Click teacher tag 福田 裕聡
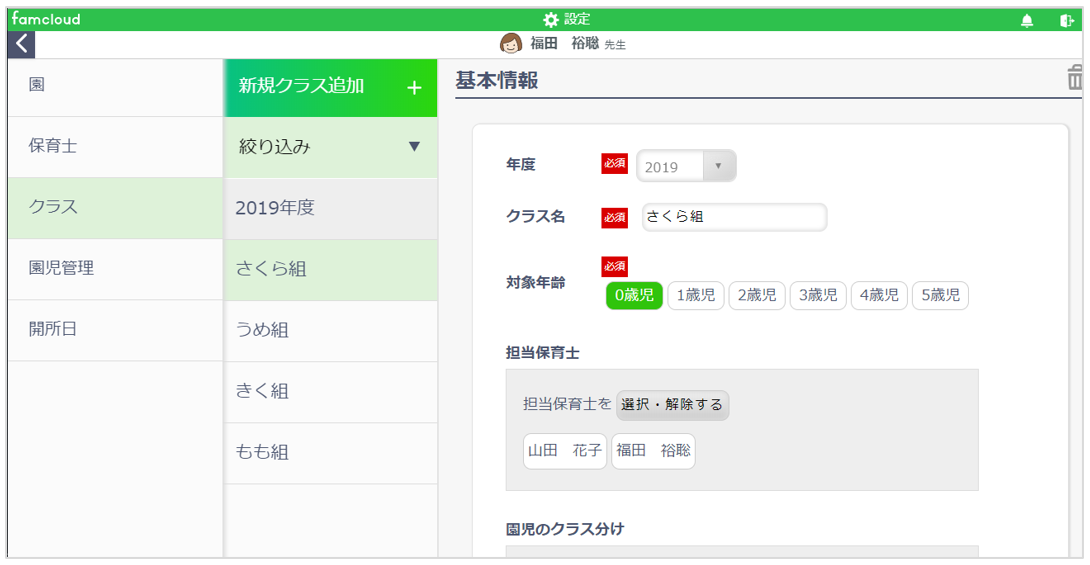 pyautogui.click(x=653, y=451)
